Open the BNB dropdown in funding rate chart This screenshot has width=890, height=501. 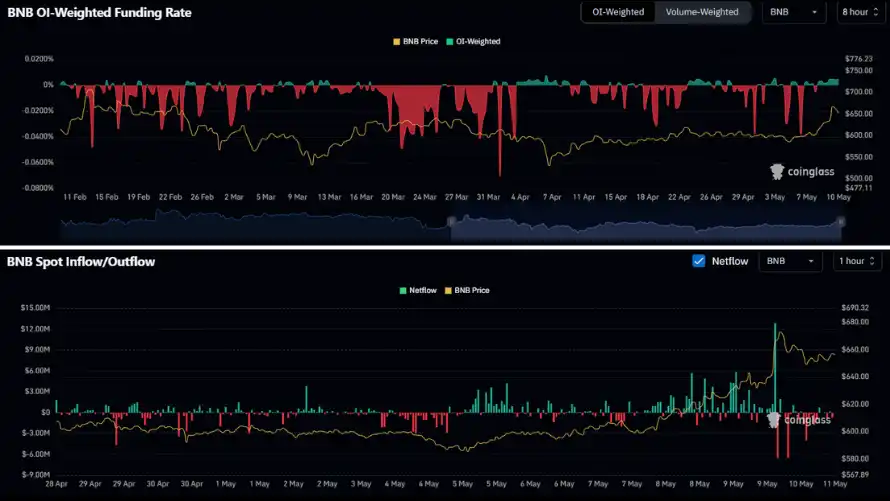(793, 12)
